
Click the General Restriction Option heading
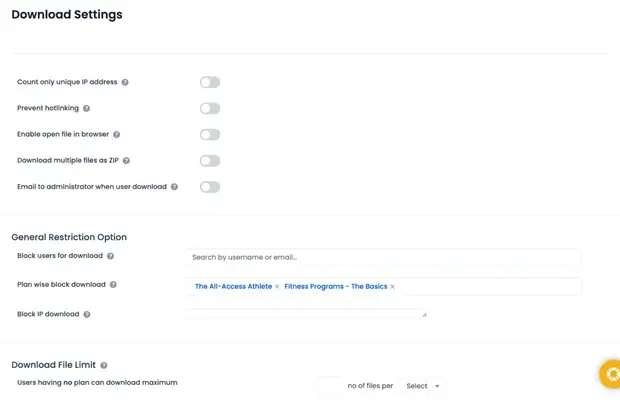[69, 237]
